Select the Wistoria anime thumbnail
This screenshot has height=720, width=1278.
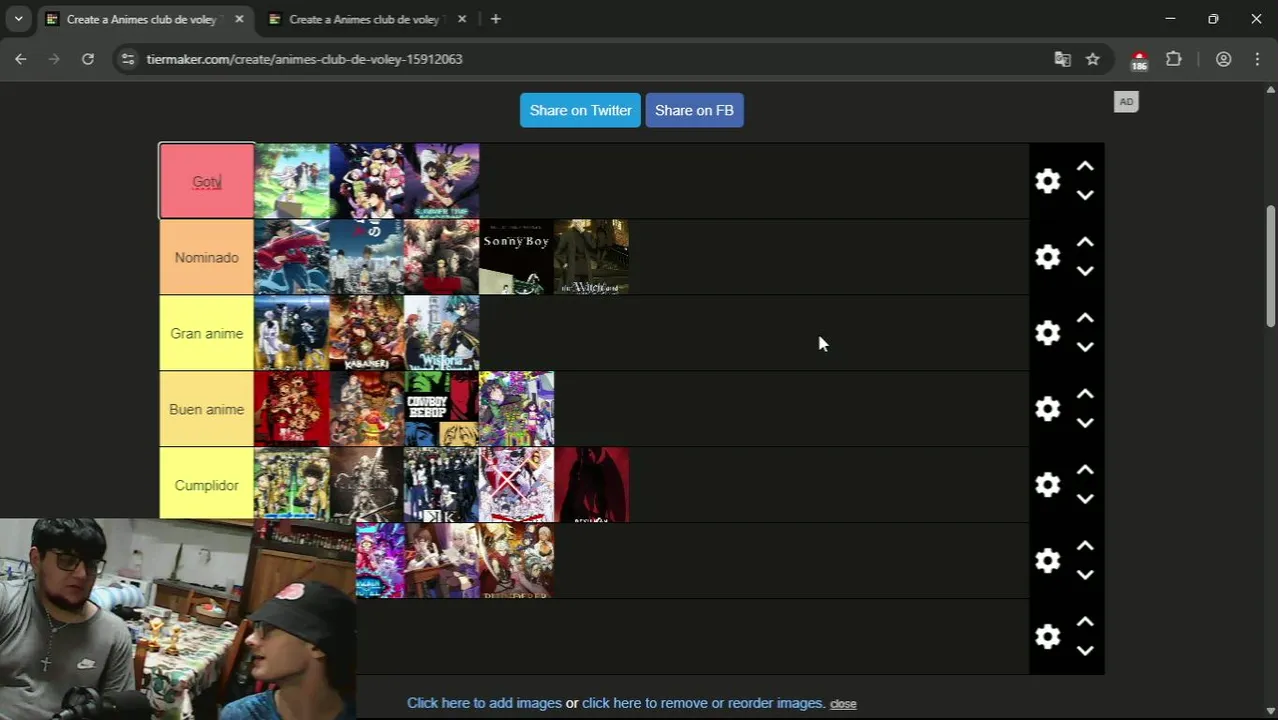coord(441,333)
